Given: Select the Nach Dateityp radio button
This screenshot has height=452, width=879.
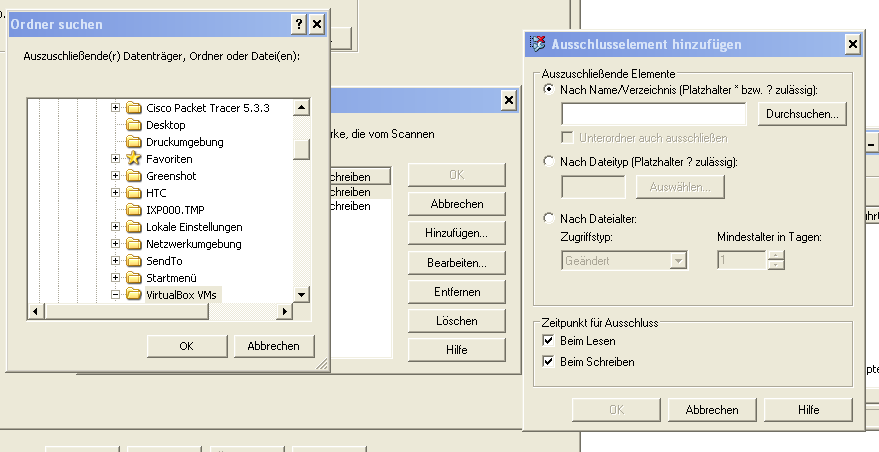Looking at the screenshot, I should 547,161.
